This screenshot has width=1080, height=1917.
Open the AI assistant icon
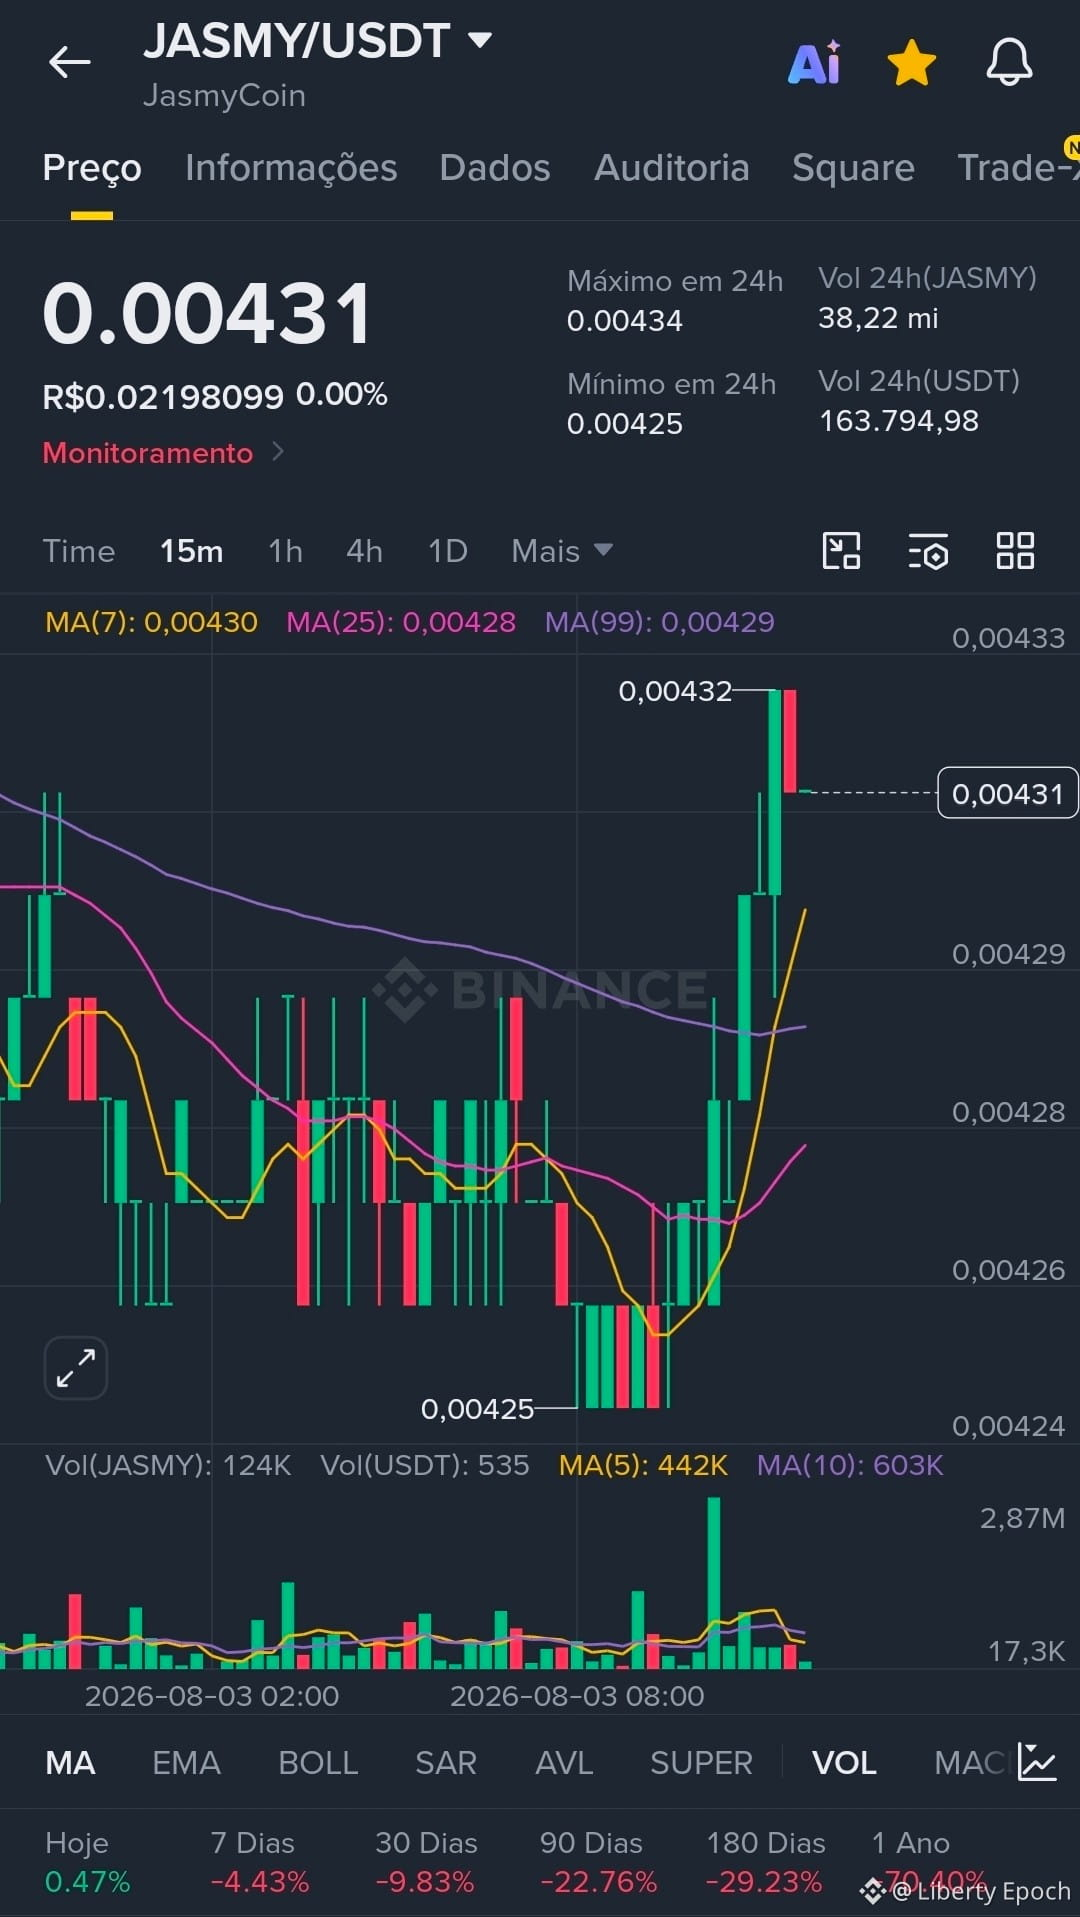point(815,63)
